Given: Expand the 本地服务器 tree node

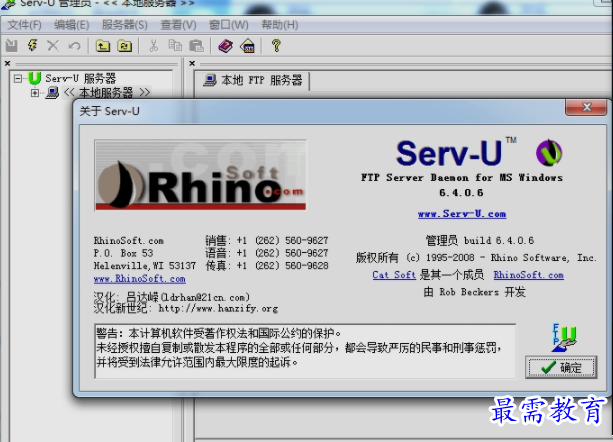Looking at the screenshot, I should pyautogui.click(x=35, y=93).
